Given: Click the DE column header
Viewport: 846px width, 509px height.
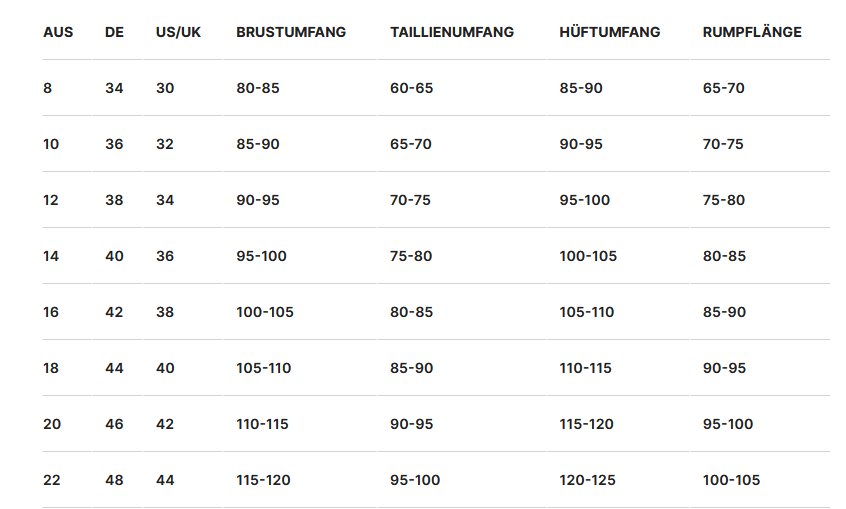Looking at the screenshot, I should (114, 32).
